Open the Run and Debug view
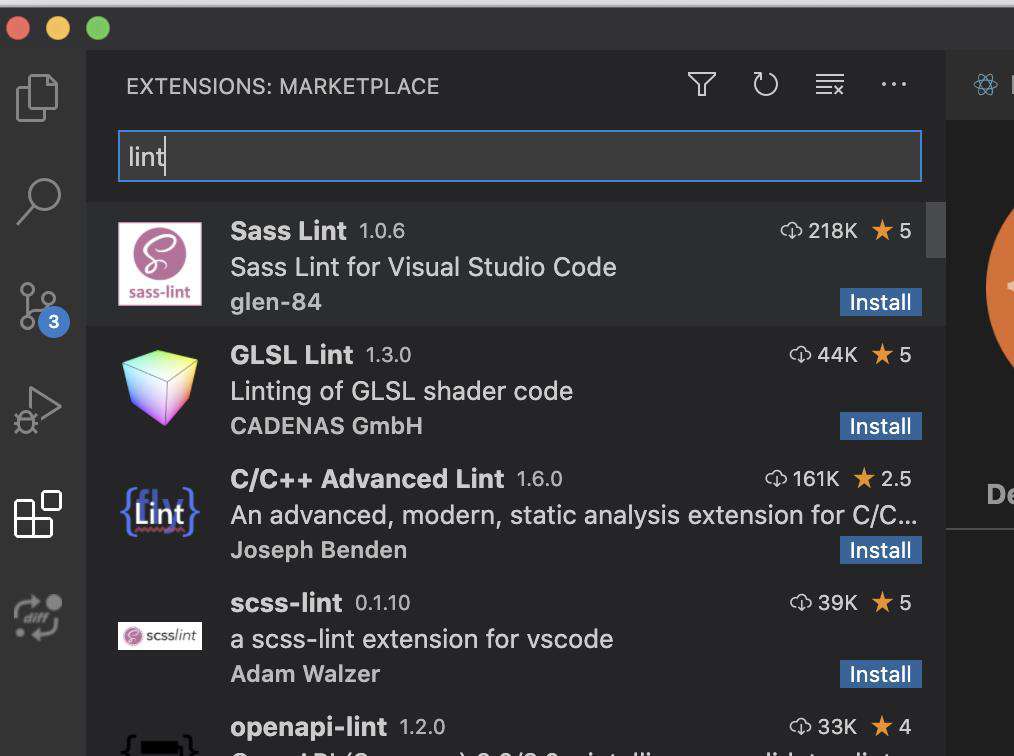1014x756 pixels. point(38,410)
